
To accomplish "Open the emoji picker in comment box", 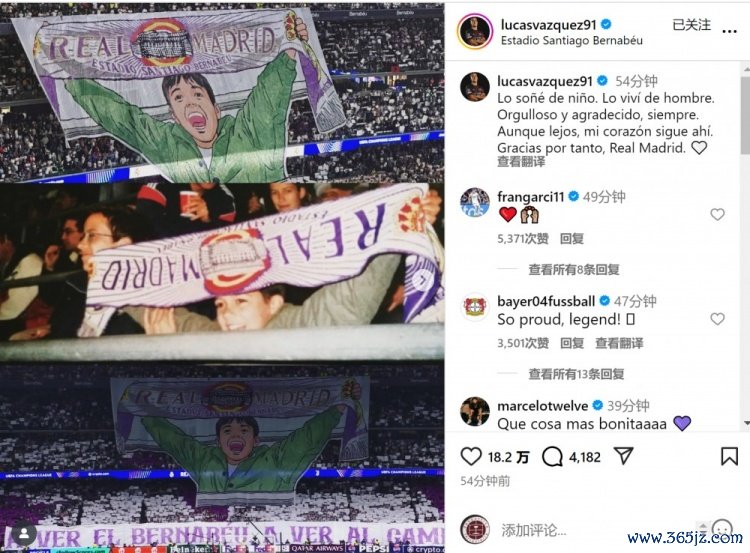I will point(722,529).
